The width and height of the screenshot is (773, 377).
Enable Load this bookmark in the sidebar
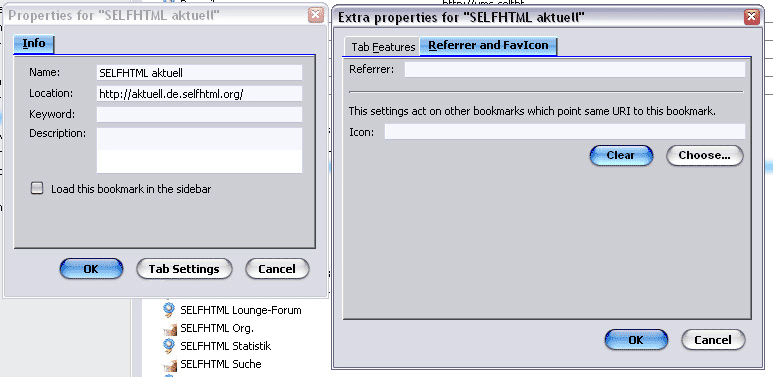[x=37, y=188]
